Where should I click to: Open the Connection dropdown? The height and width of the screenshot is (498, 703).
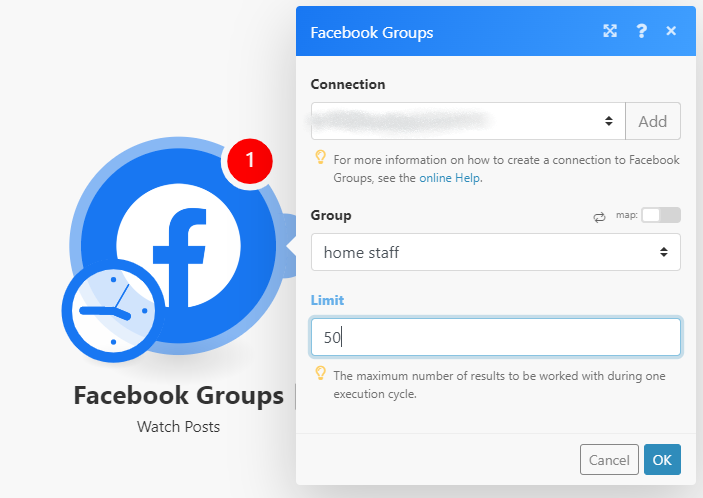[x=468, y=121]
